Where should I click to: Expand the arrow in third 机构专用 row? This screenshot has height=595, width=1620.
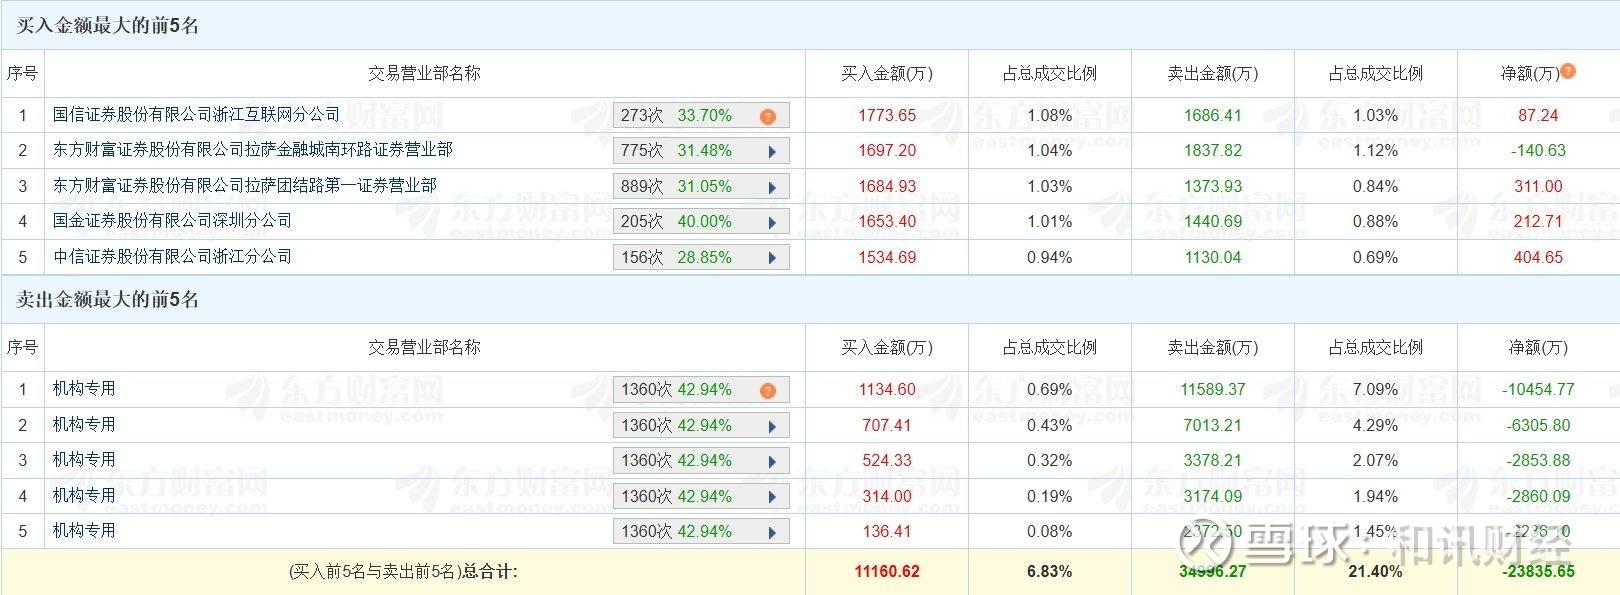pos(772,461)
